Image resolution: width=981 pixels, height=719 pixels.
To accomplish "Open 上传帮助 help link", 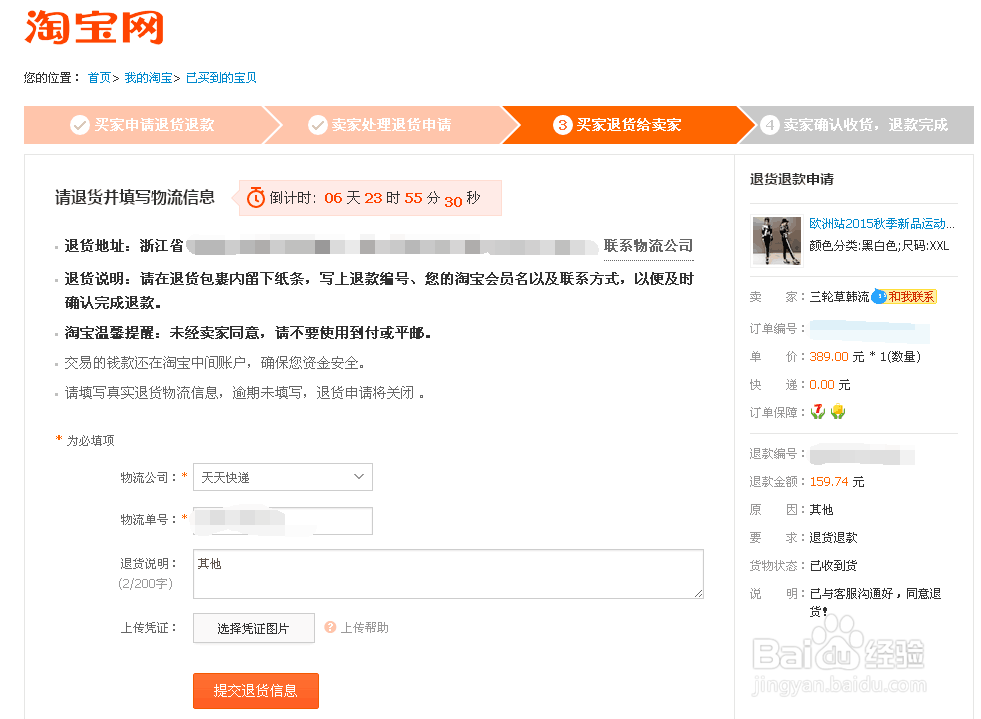I will tap(364, 628).
